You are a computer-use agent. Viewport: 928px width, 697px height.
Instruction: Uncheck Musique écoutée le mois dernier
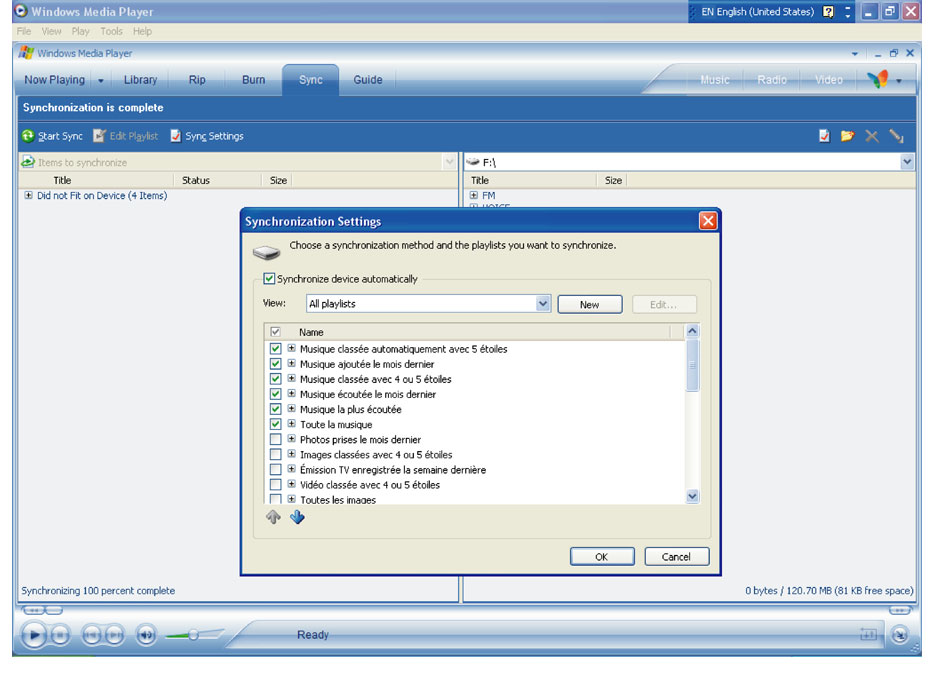[275, 394]
